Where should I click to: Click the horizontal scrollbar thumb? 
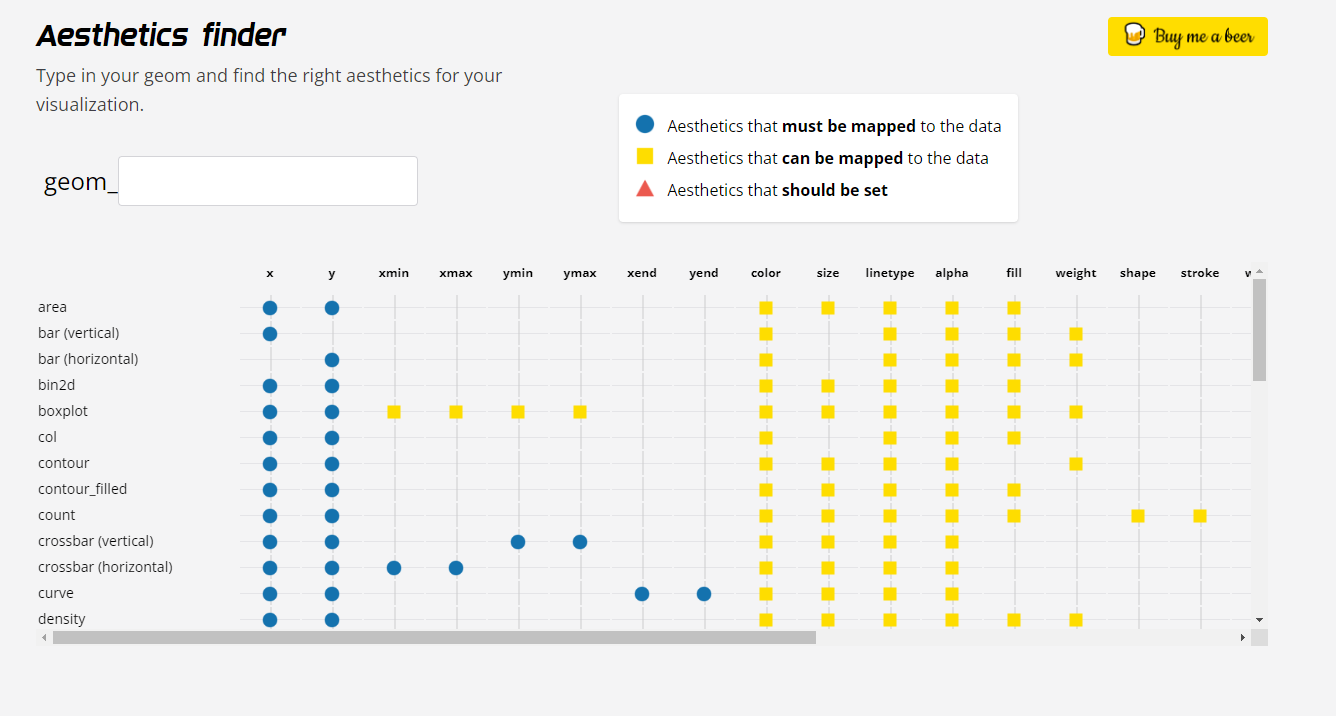pyautogui.click(x=434, y=637)
